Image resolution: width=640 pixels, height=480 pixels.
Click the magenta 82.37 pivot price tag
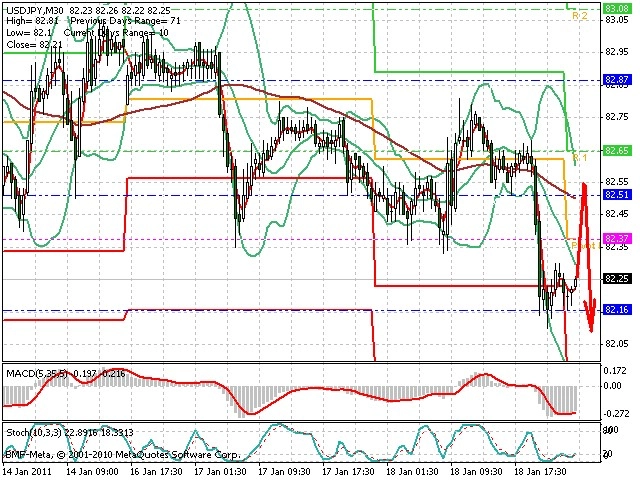click(617, 238)
